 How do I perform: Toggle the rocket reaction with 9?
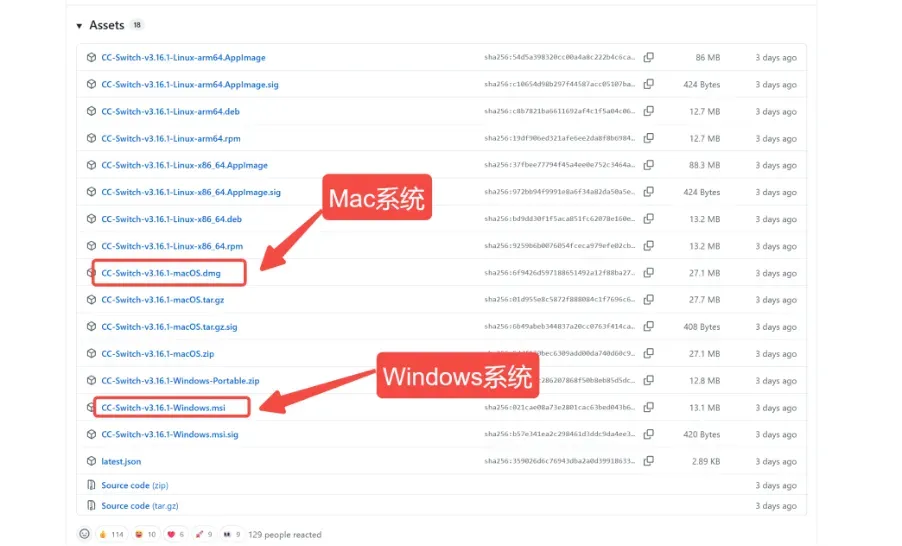pos(204,534)
